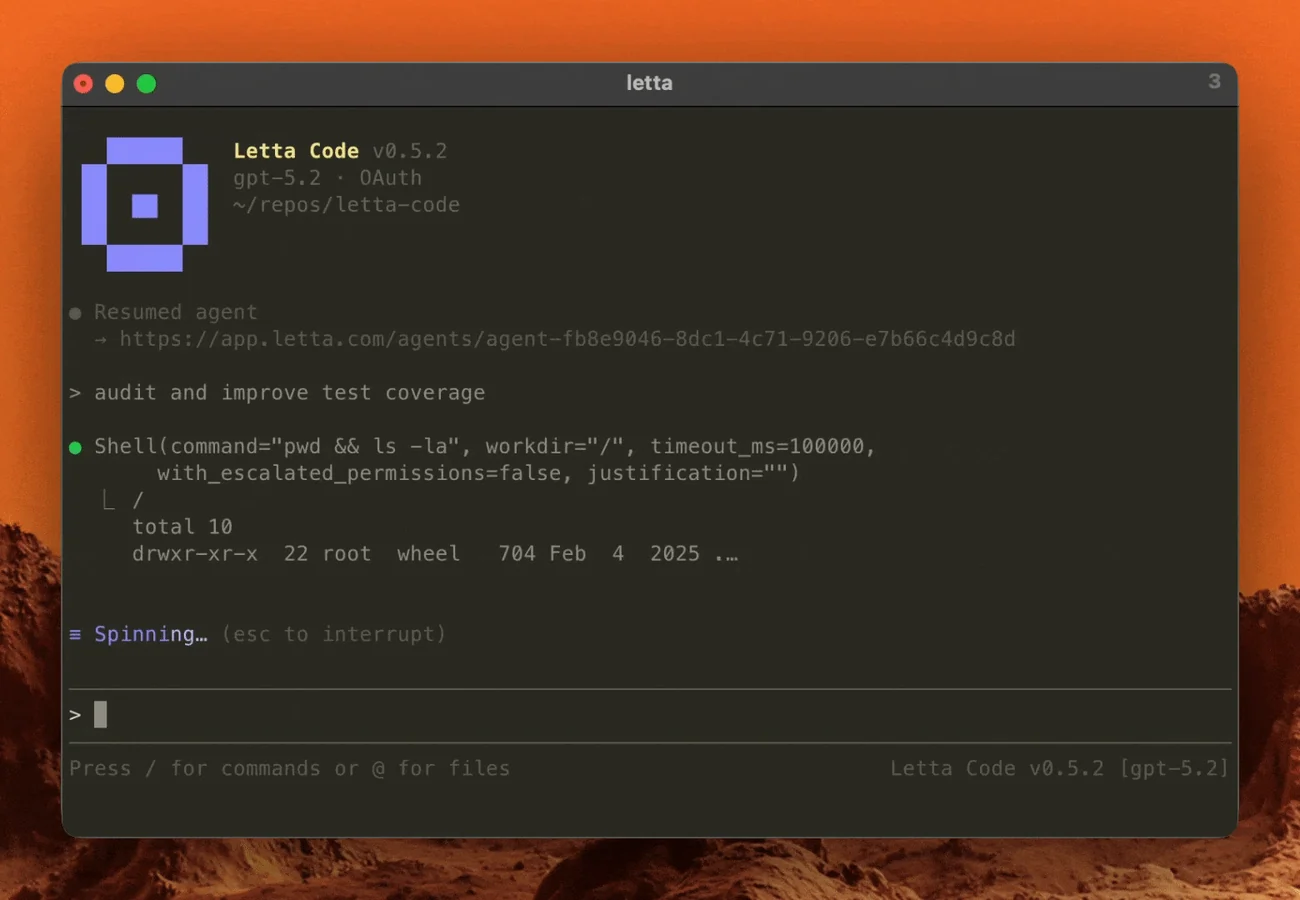The height and width of the screenshot is (900, 1300).
Task: Click the 'Letta Code' title text
Action: coord(296,151)
